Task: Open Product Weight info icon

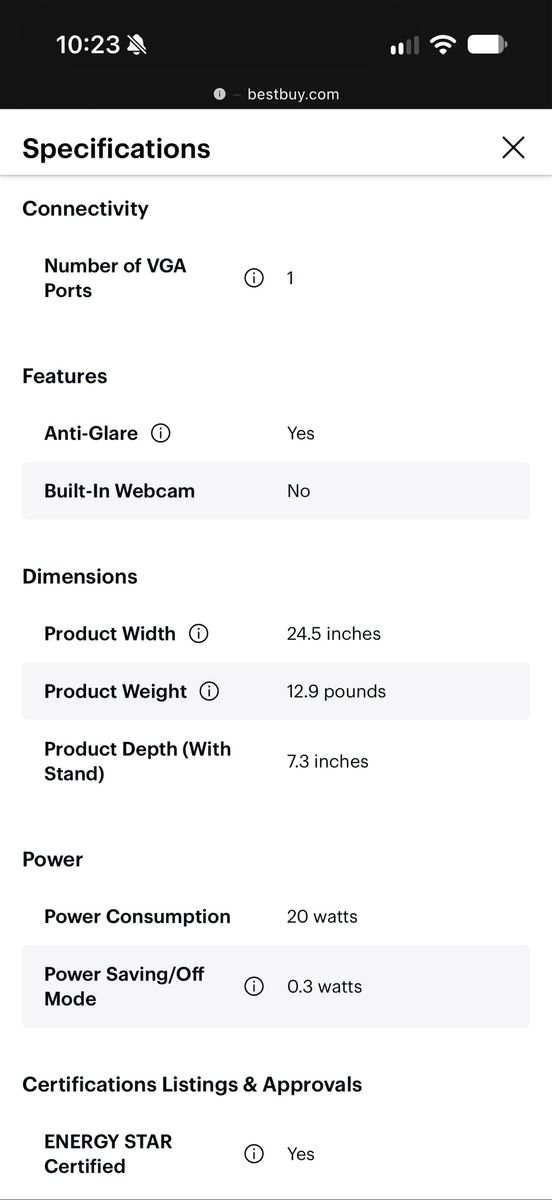Action: point(209,691)
